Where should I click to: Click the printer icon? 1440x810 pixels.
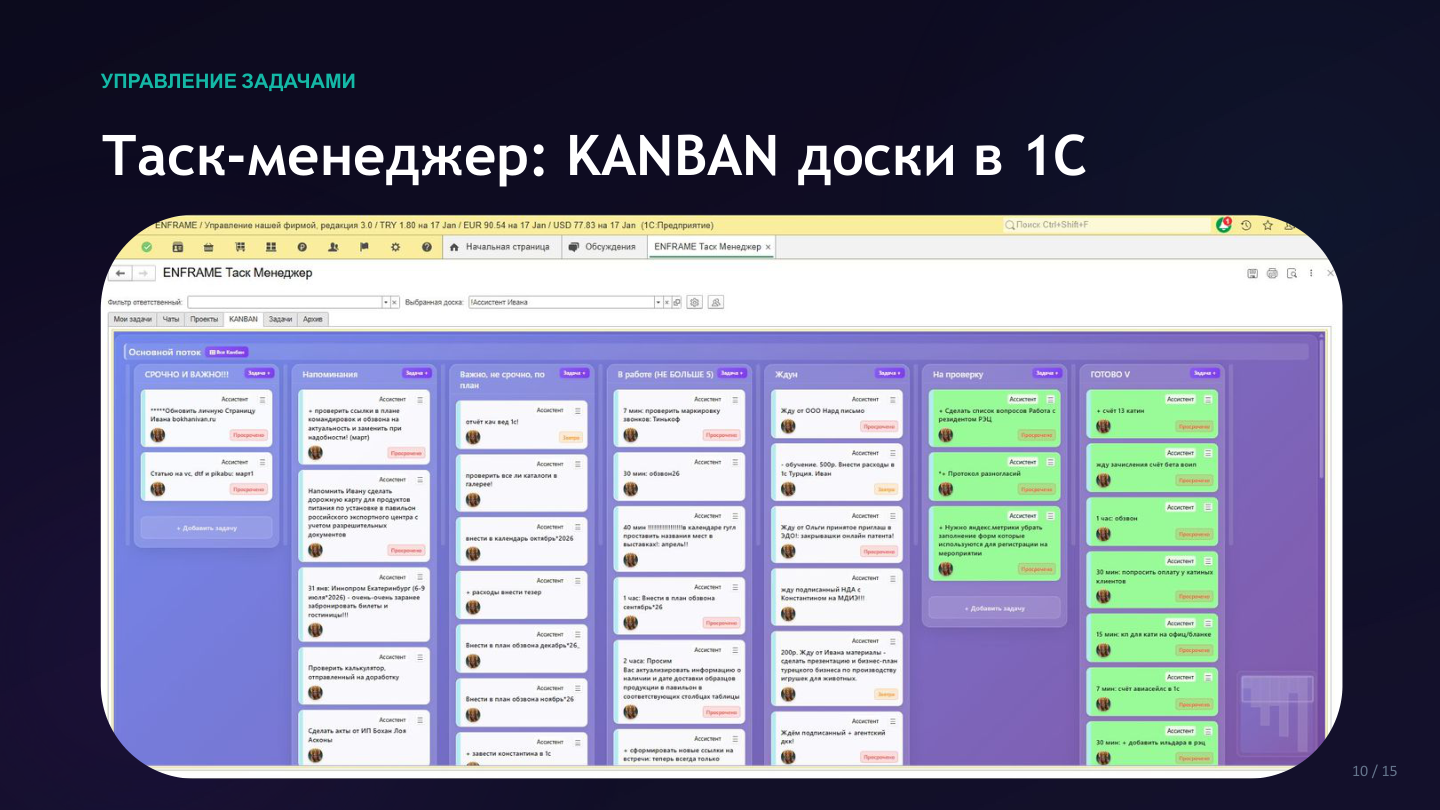pos(1272,273)
